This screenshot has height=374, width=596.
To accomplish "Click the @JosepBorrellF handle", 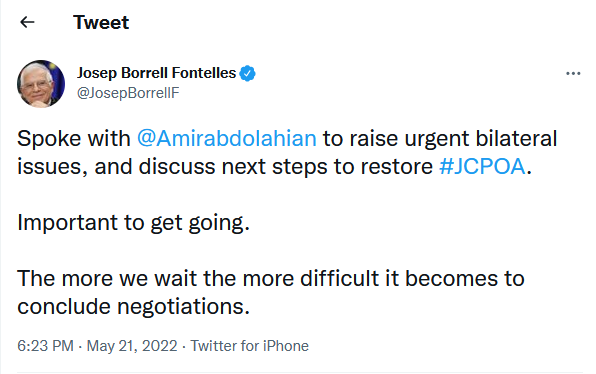I will click(128, 93).
